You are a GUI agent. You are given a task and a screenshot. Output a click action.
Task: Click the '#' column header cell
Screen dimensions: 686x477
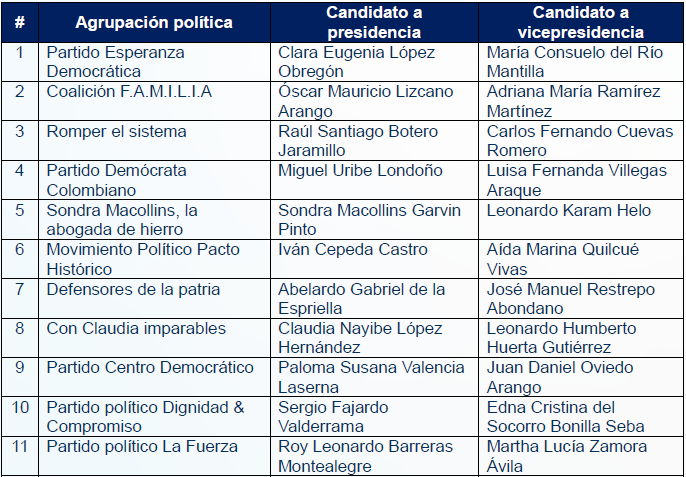coord(20,22)
